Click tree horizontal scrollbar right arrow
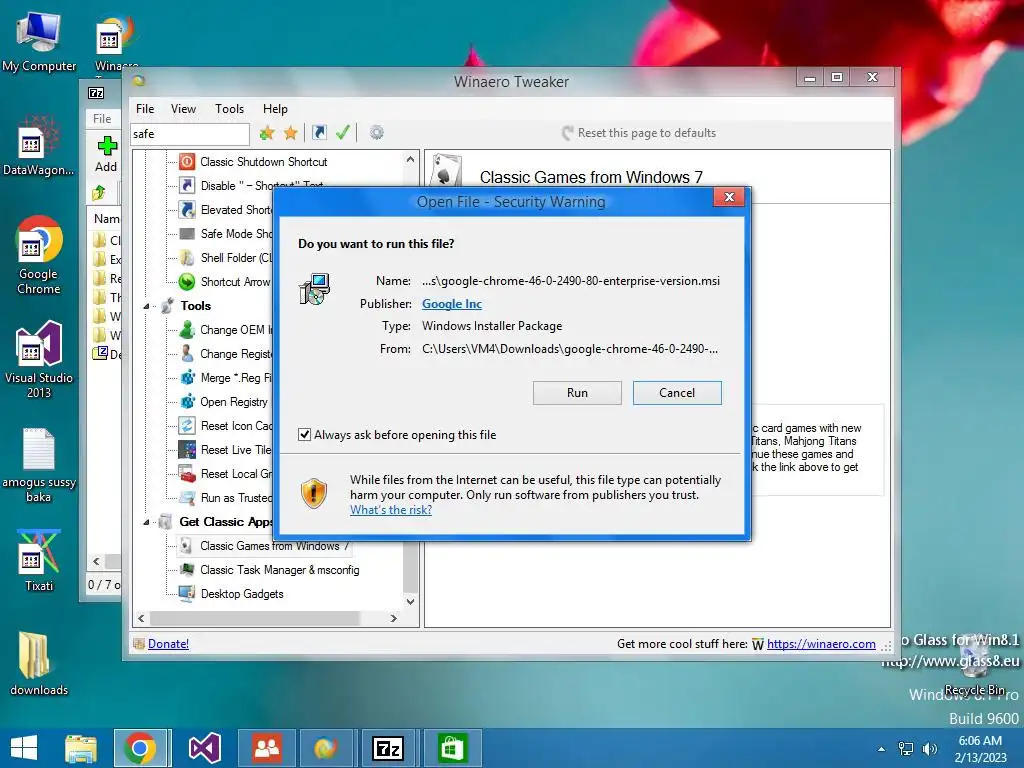1024x768 pixels. pos(393,618)
